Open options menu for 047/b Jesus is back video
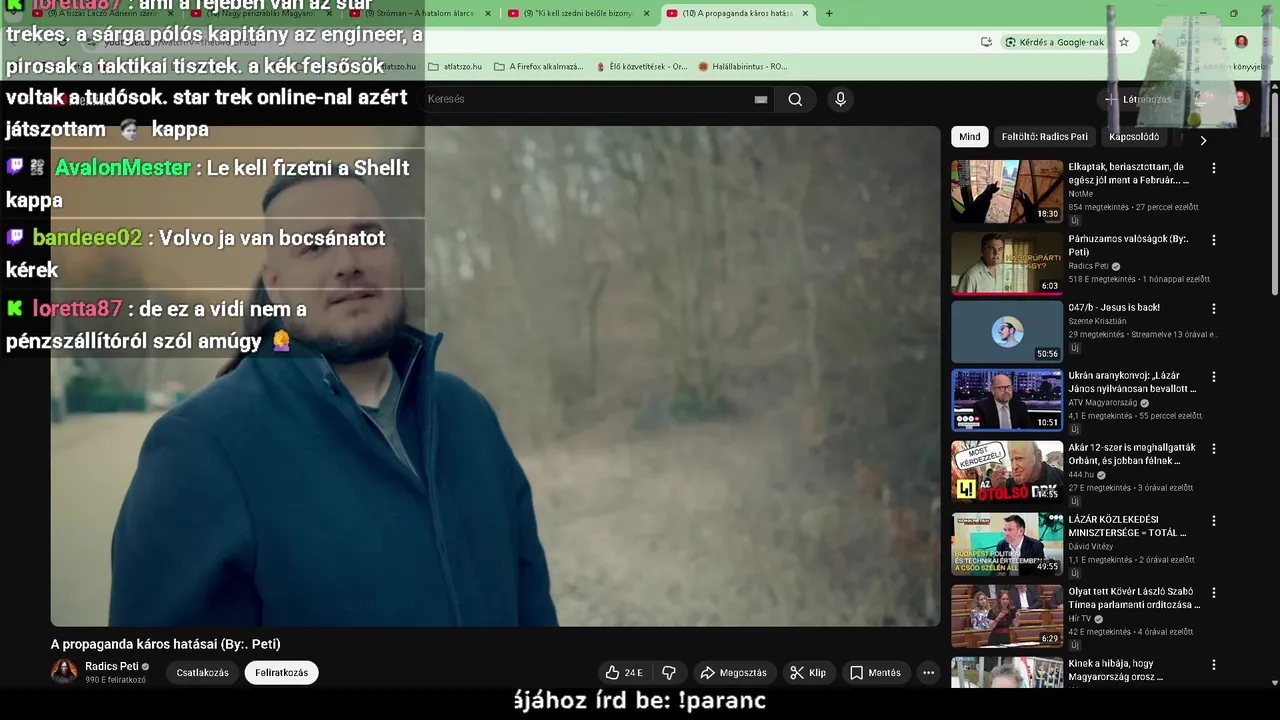1280x720 pixels. click(x=1214, y=309)
